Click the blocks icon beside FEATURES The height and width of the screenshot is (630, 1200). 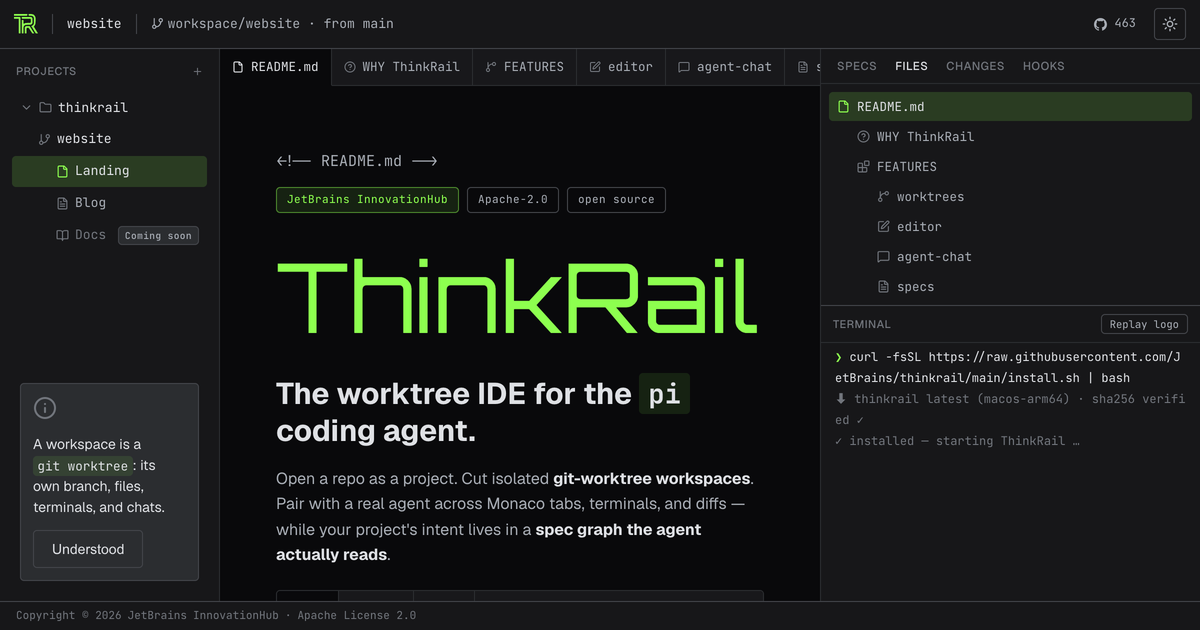click(x=863, y=167)
